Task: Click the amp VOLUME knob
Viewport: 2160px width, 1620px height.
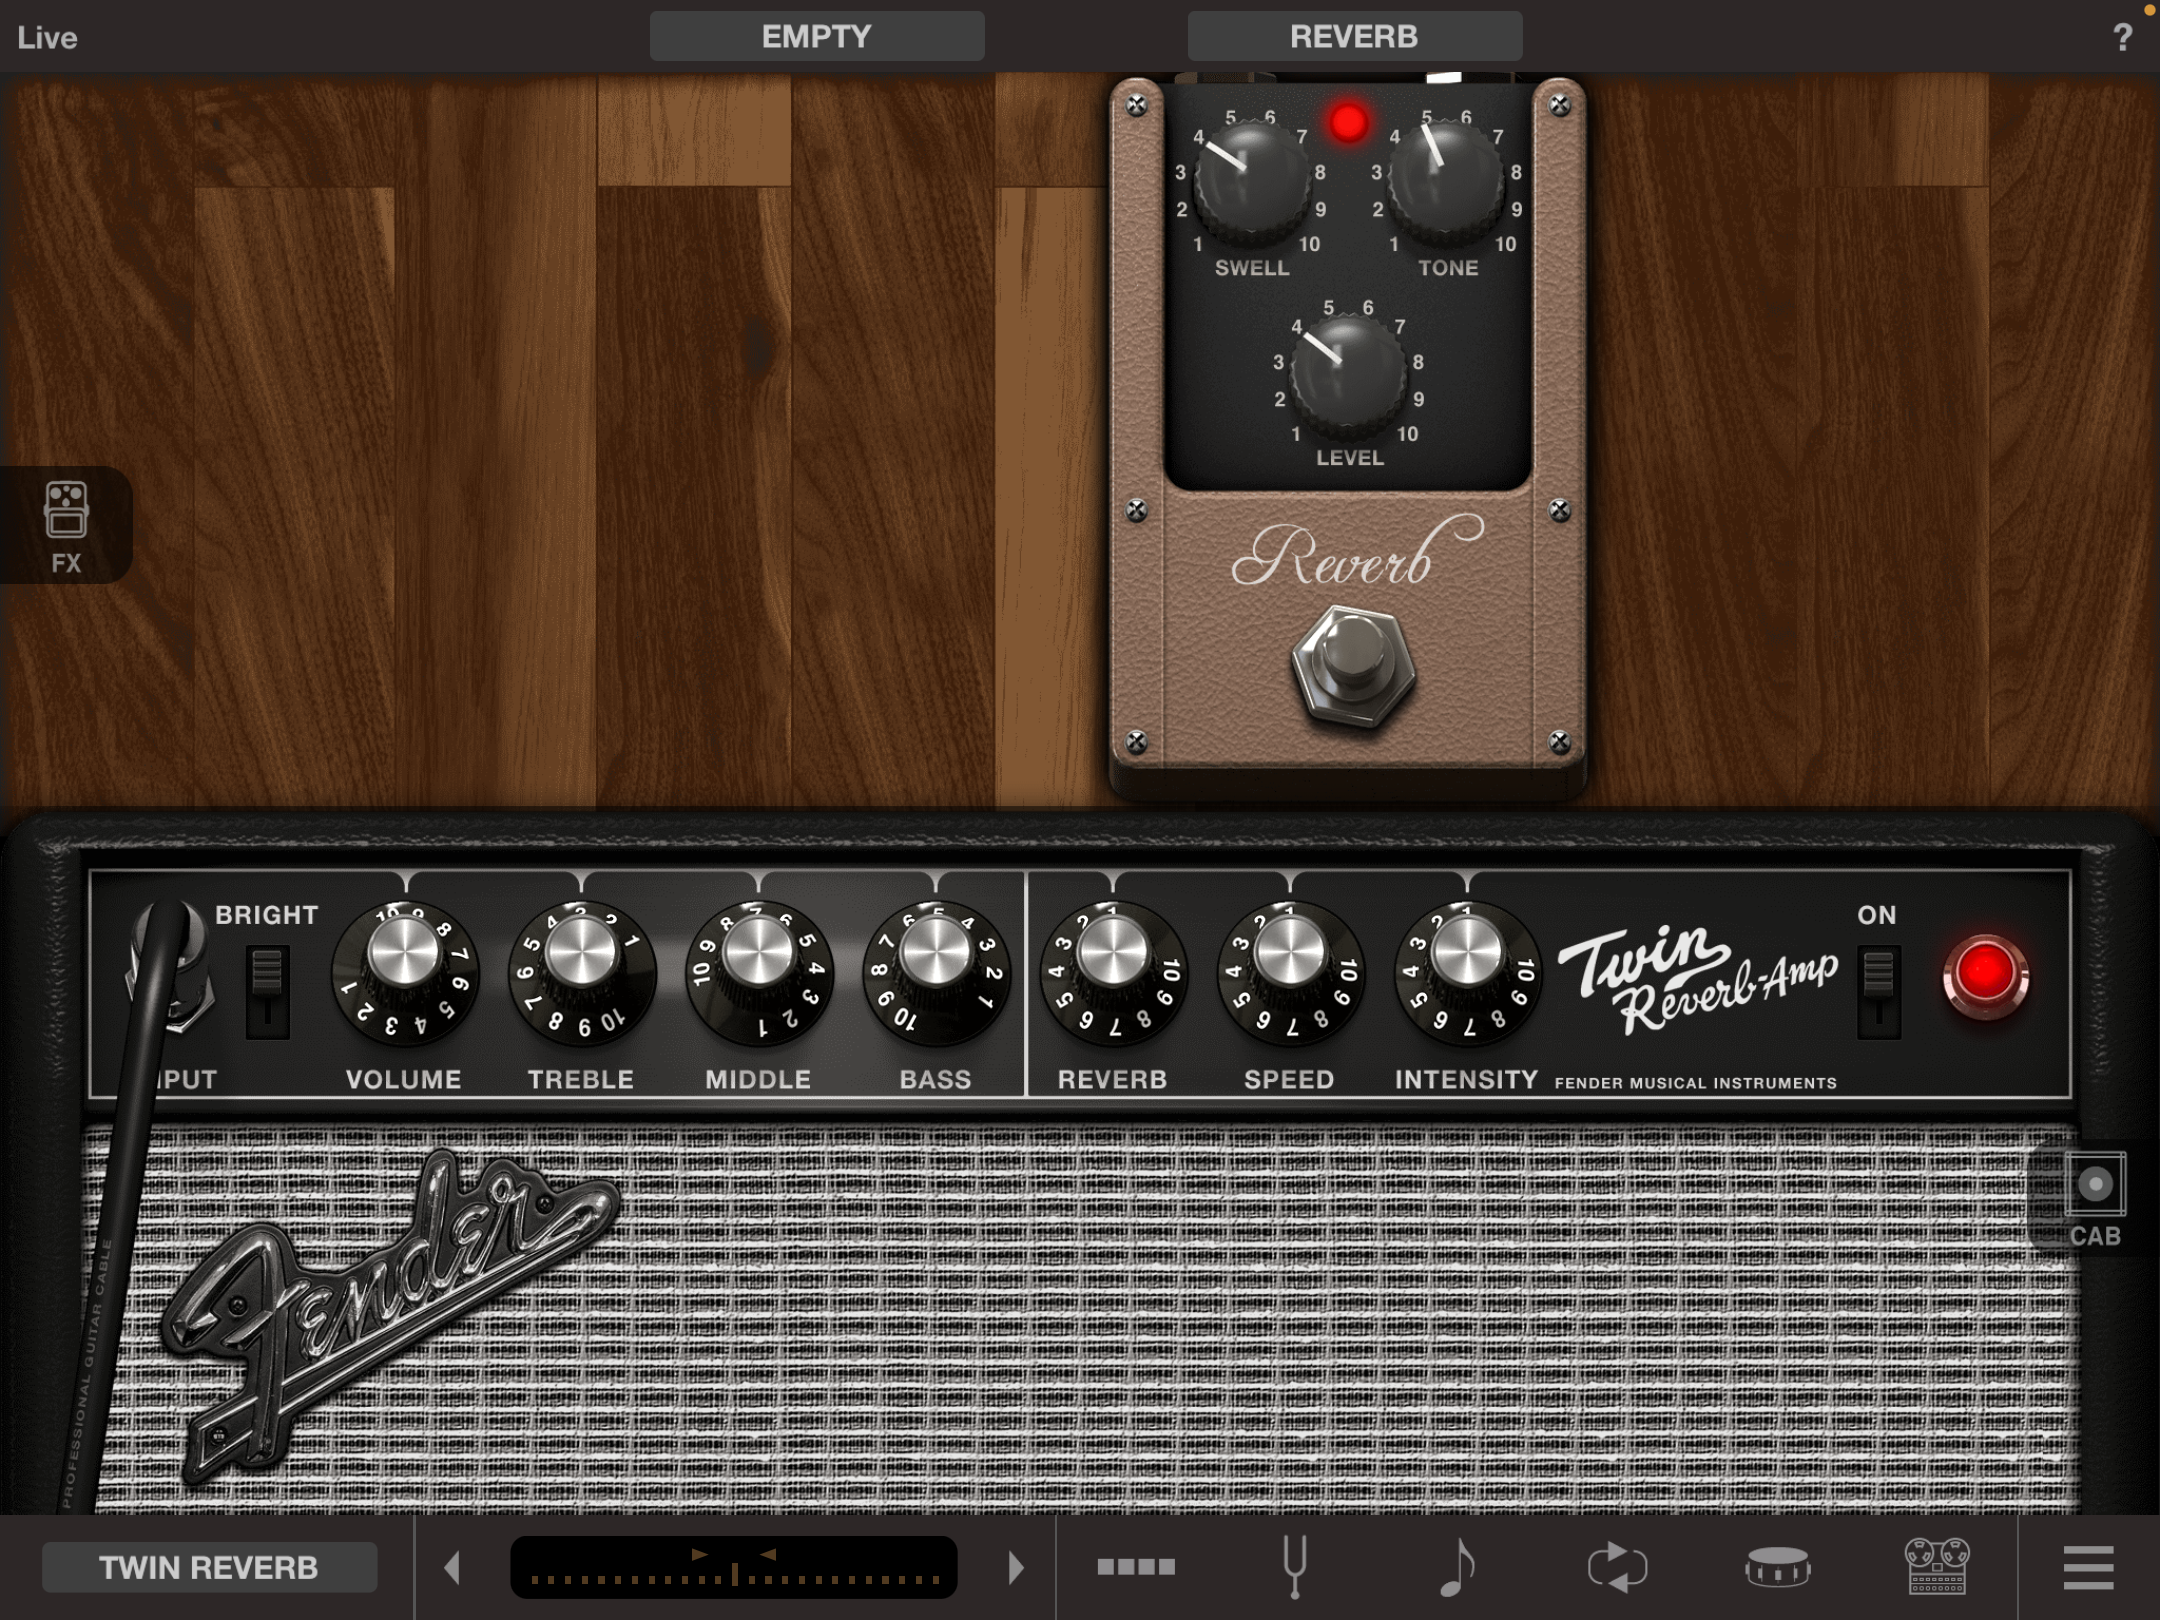Action: [404, 974]
